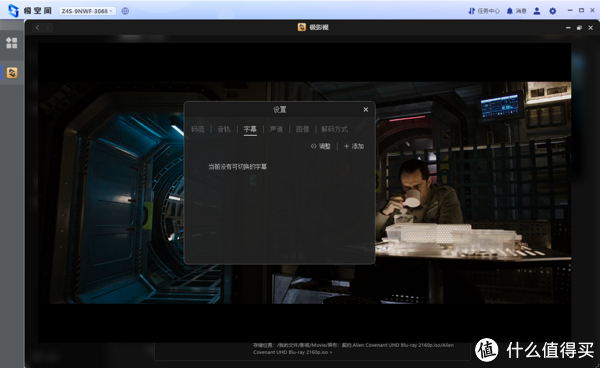
Task: Switch to the 图像 tab
Action: pos(302,129)
